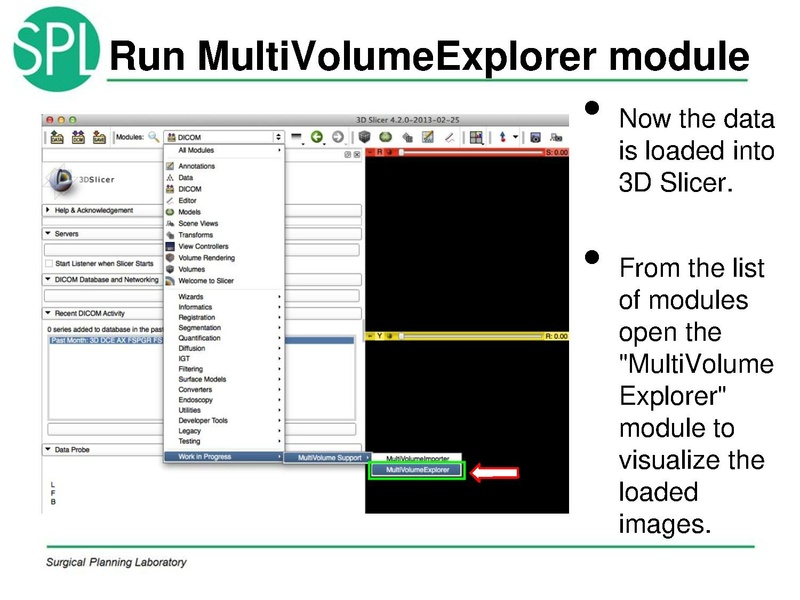Click the green back navigation arrow
This screenshot has height=600, width=800.
tap(316, 138)
